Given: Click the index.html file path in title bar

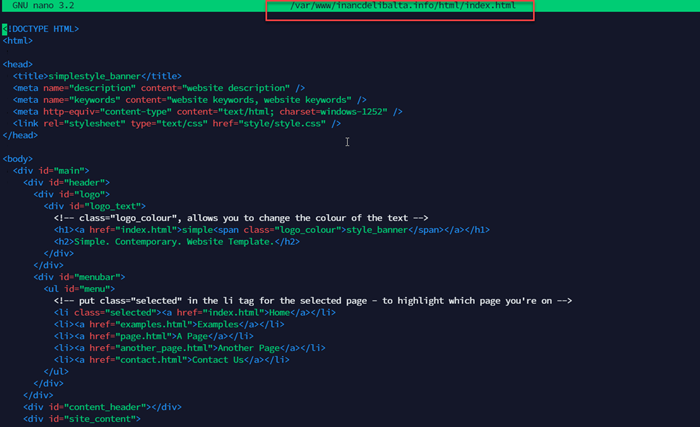Looking at the screenshot, I should [x=401, y=6].
